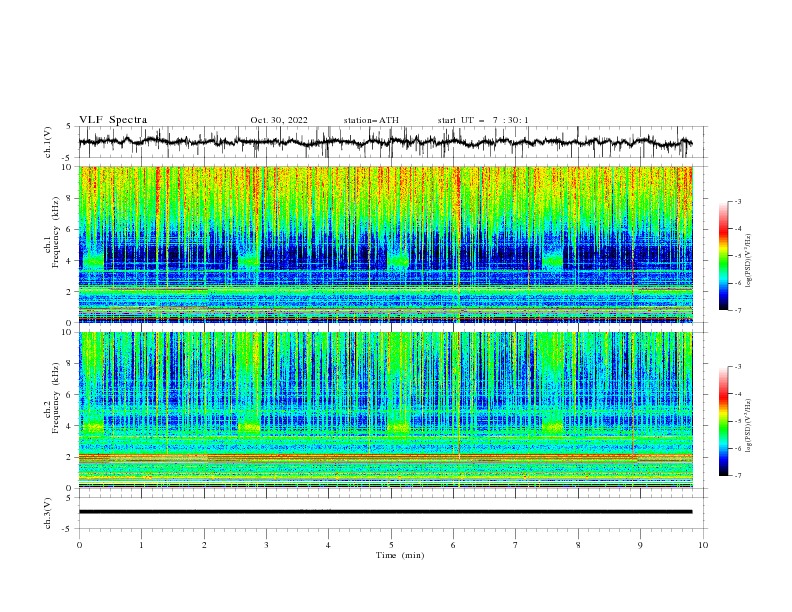Click the ch.1 "Frequency (kHz)" axis title
792x612 pixels.
pyautogui.click(x=56, y=233)
